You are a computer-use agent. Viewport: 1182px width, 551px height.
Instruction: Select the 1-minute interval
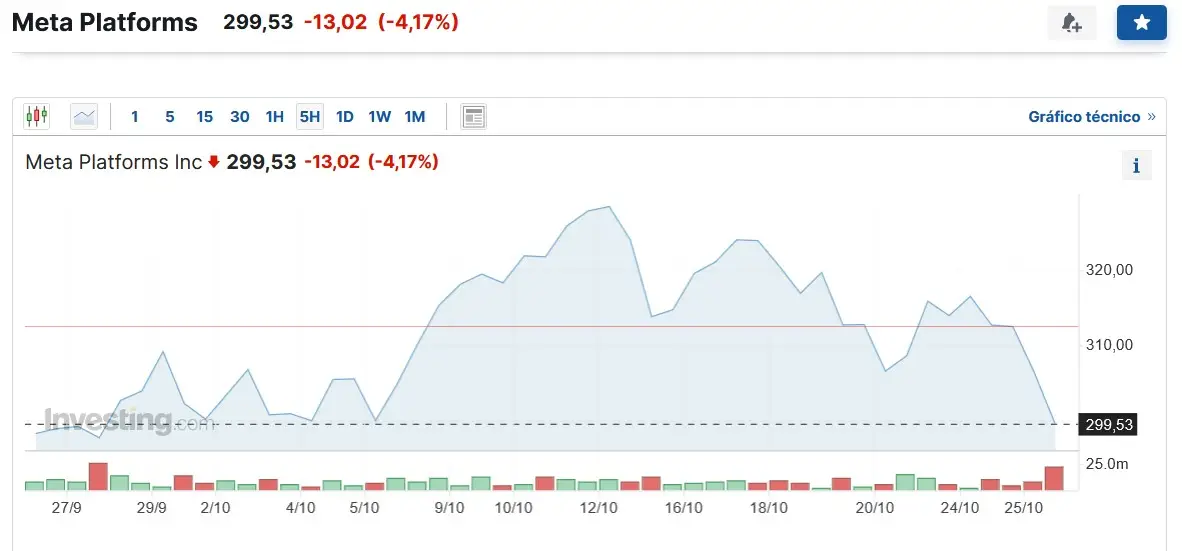point(135,116)
